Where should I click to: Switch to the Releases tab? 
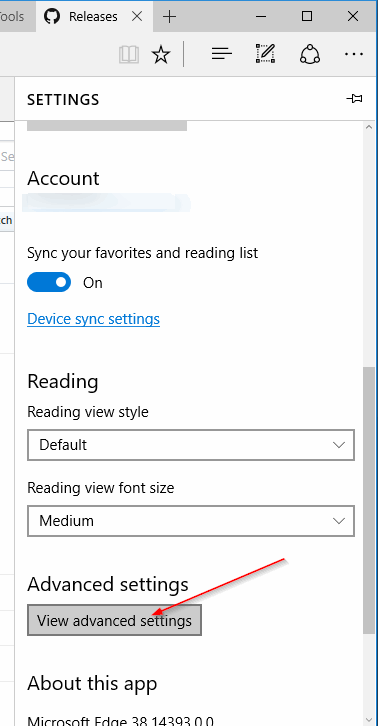pyautogui.click(x=93, y=17)
